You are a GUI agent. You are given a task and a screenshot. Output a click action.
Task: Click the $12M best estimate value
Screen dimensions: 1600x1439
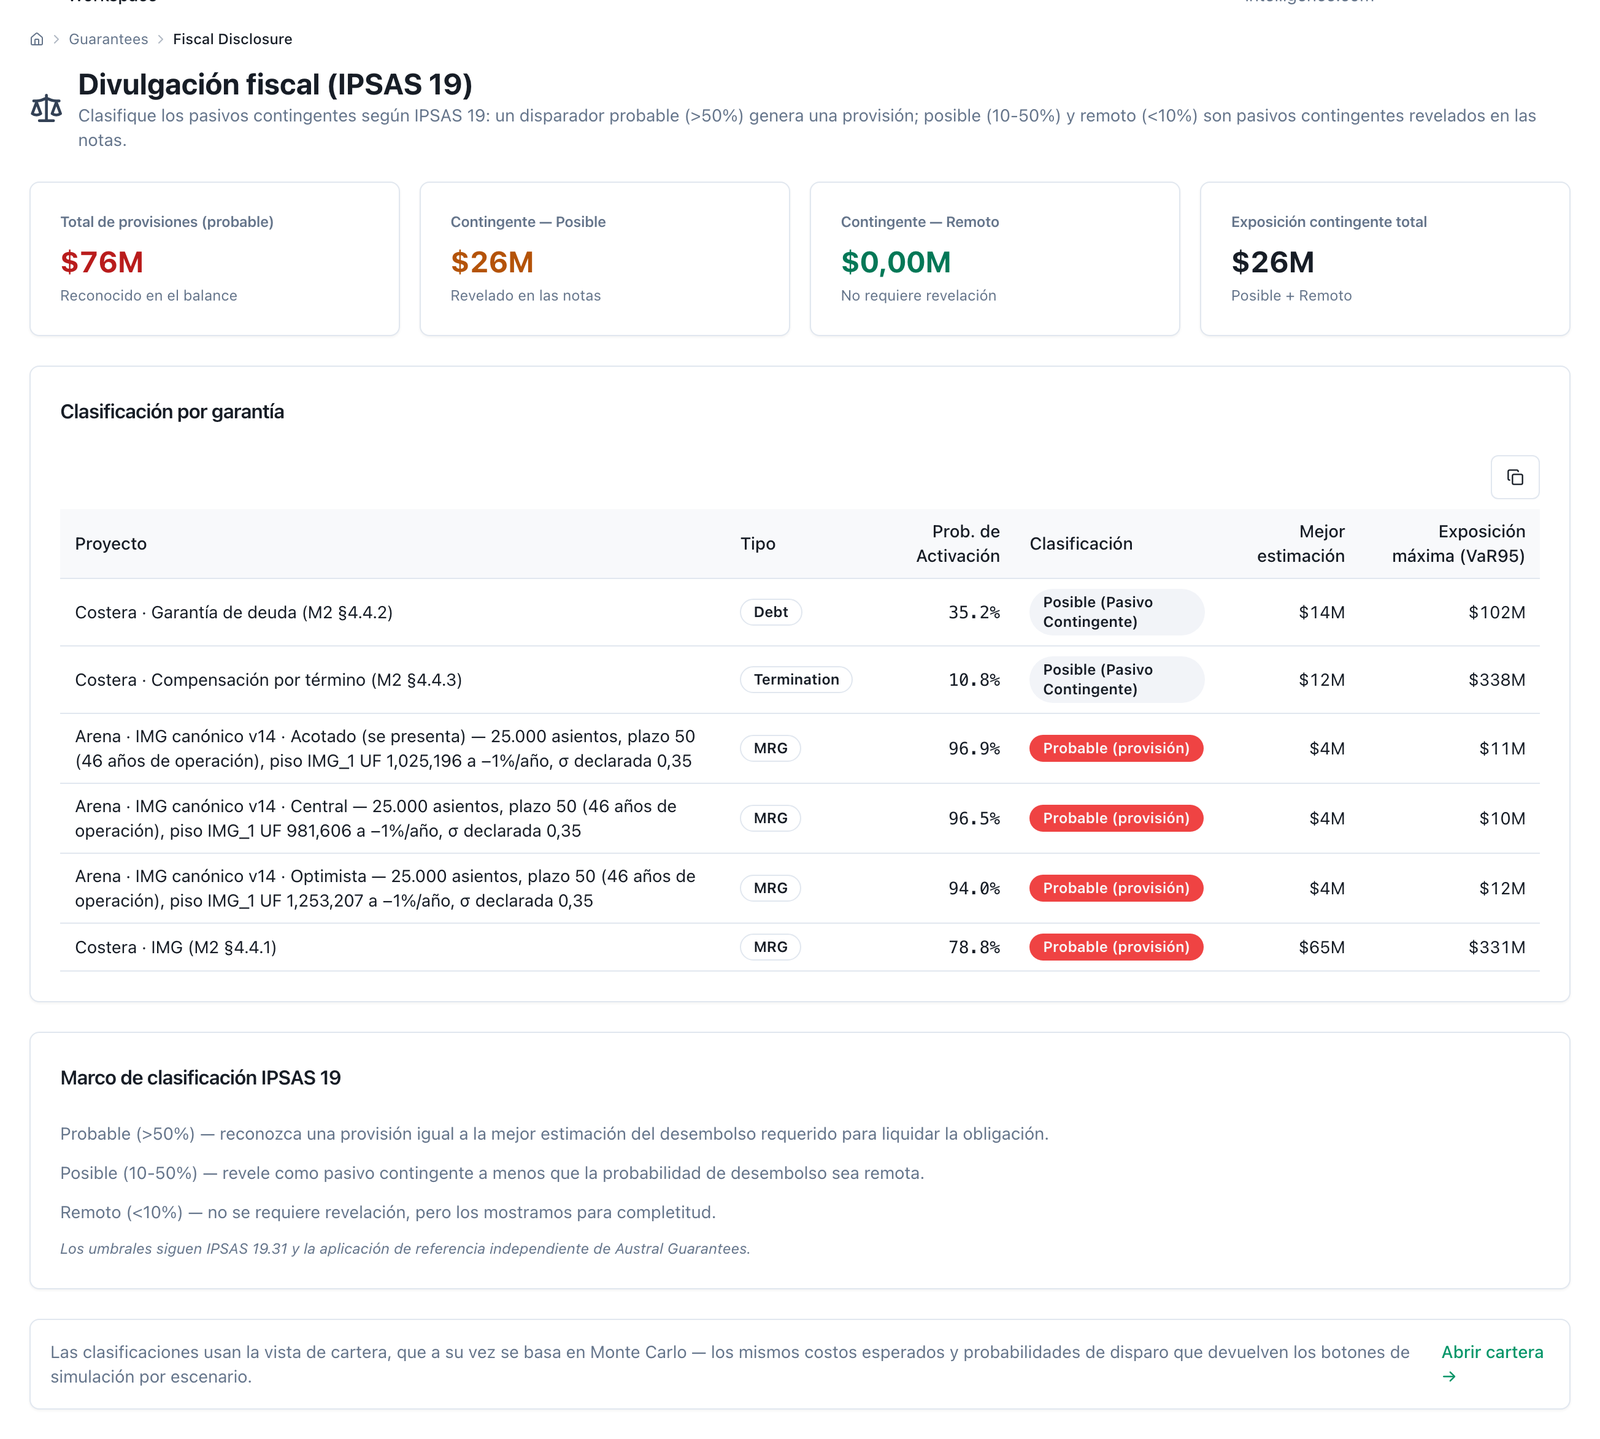pyautogui.click(x=1321, y=680)
